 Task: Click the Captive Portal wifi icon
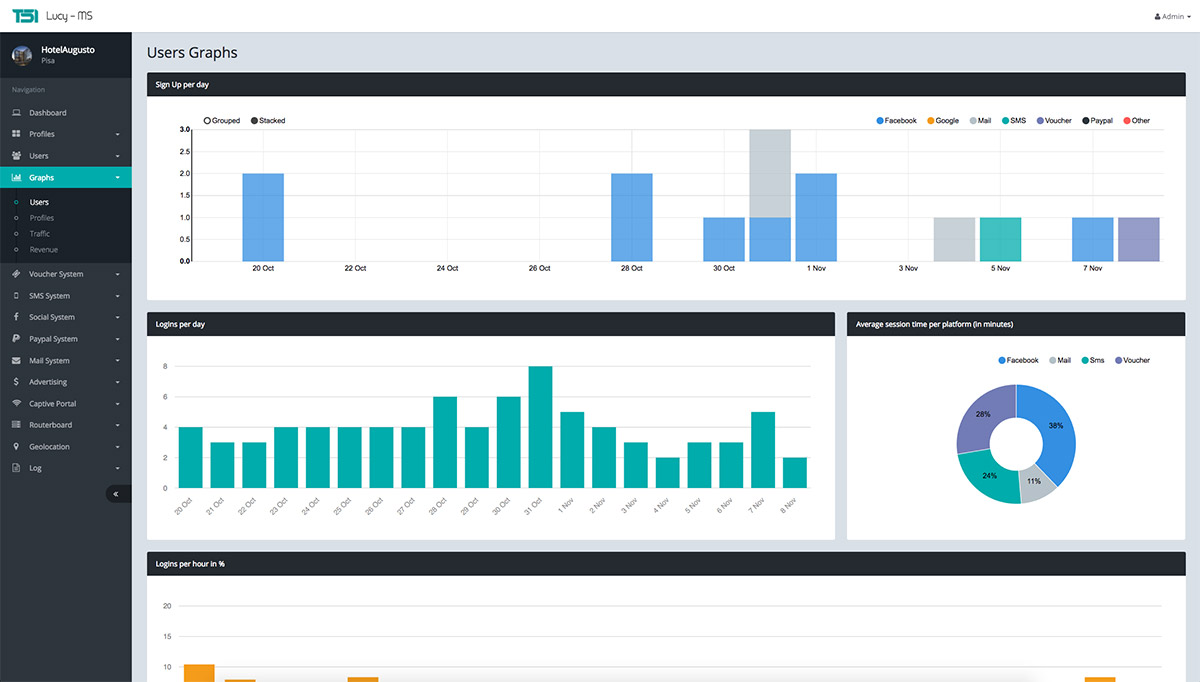(x=17, y=404)
